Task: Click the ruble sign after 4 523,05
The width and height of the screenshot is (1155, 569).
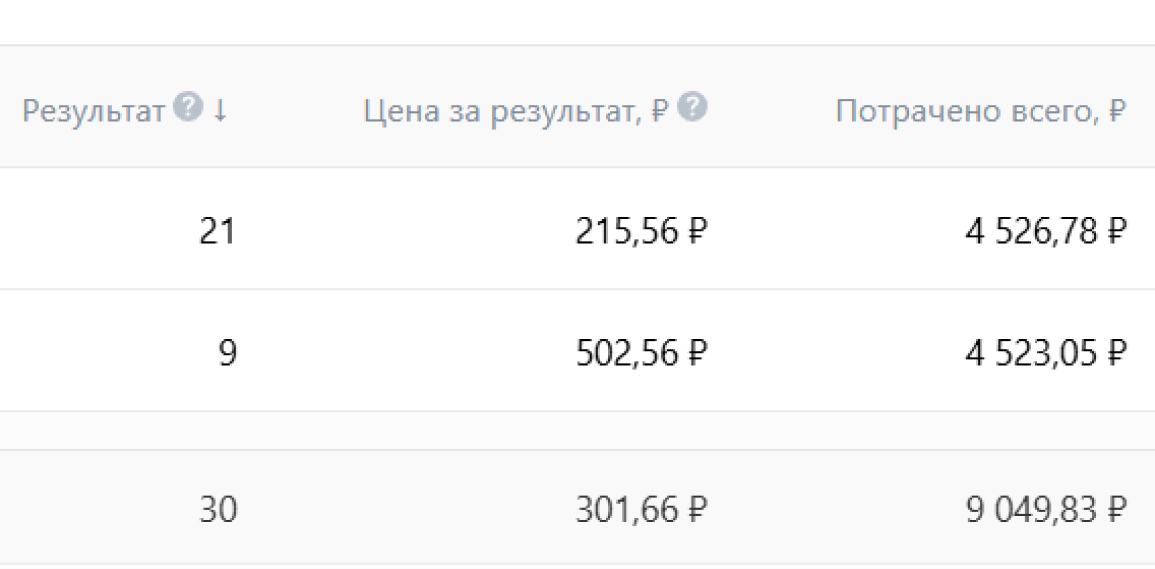Action: coord(1117,353)
